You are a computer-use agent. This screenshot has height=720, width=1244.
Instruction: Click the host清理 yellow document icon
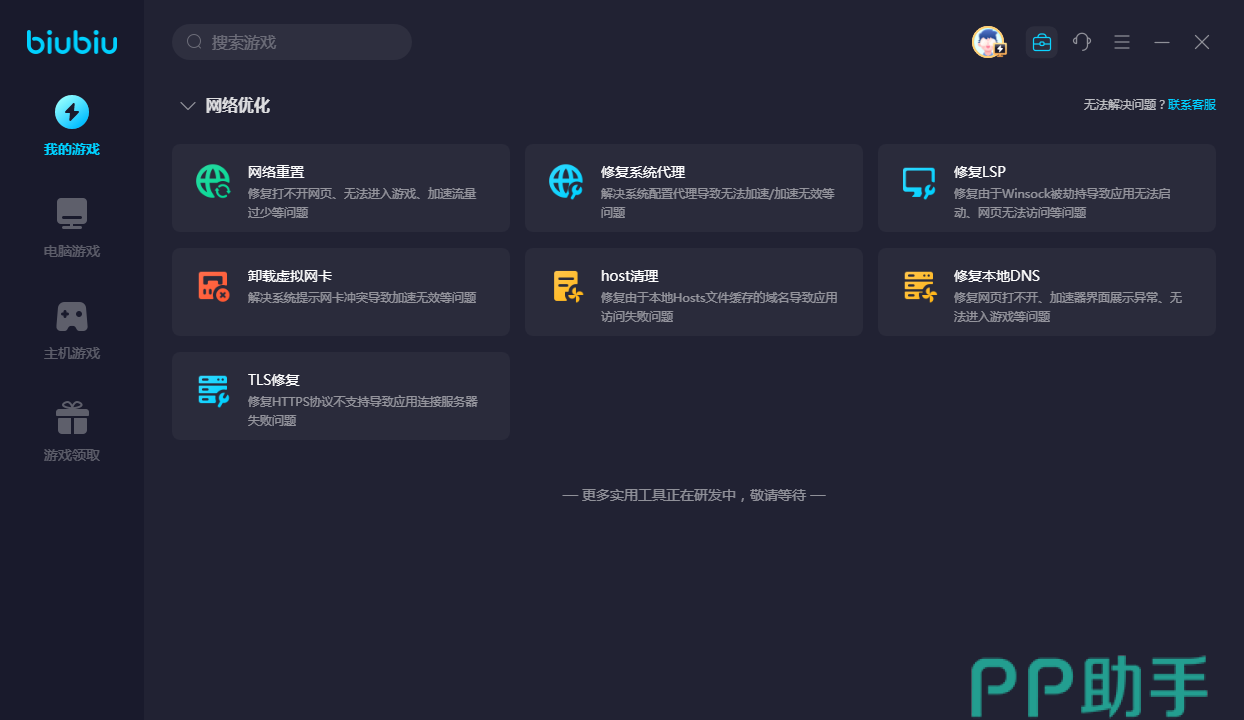tap(567, 286)
